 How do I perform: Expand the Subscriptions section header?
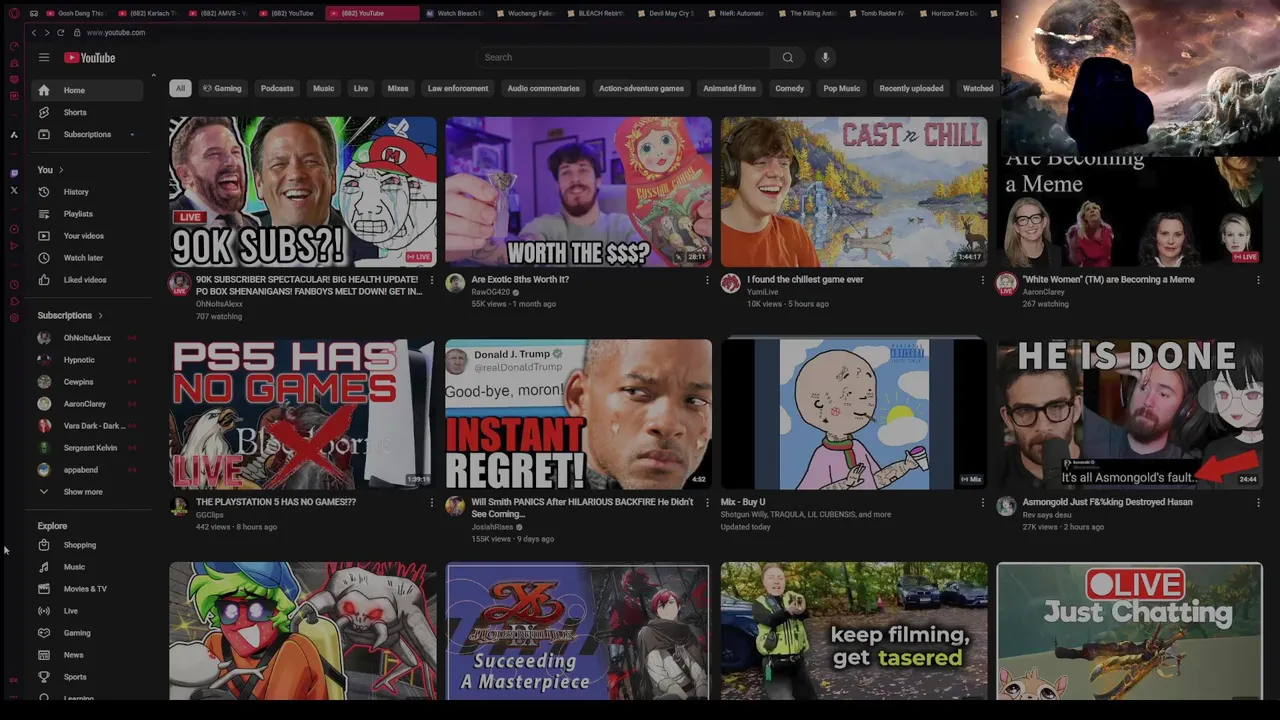[x=70, y=316]
